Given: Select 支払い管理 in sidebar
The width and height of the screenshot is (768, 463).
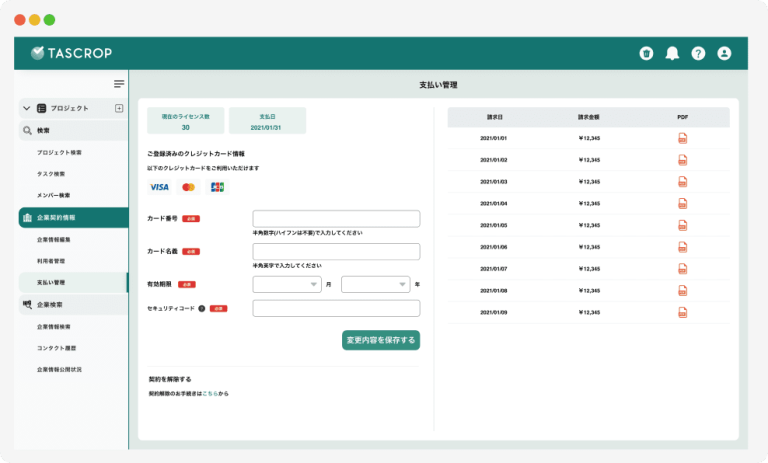Looking at the screenshot, I should coord(73,283).
